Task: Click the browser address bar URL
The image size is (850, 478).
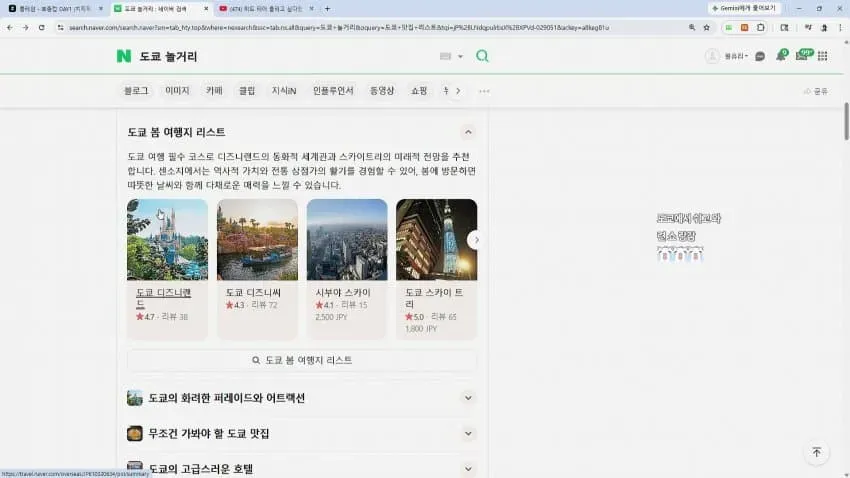Action: tap(339, 28)
